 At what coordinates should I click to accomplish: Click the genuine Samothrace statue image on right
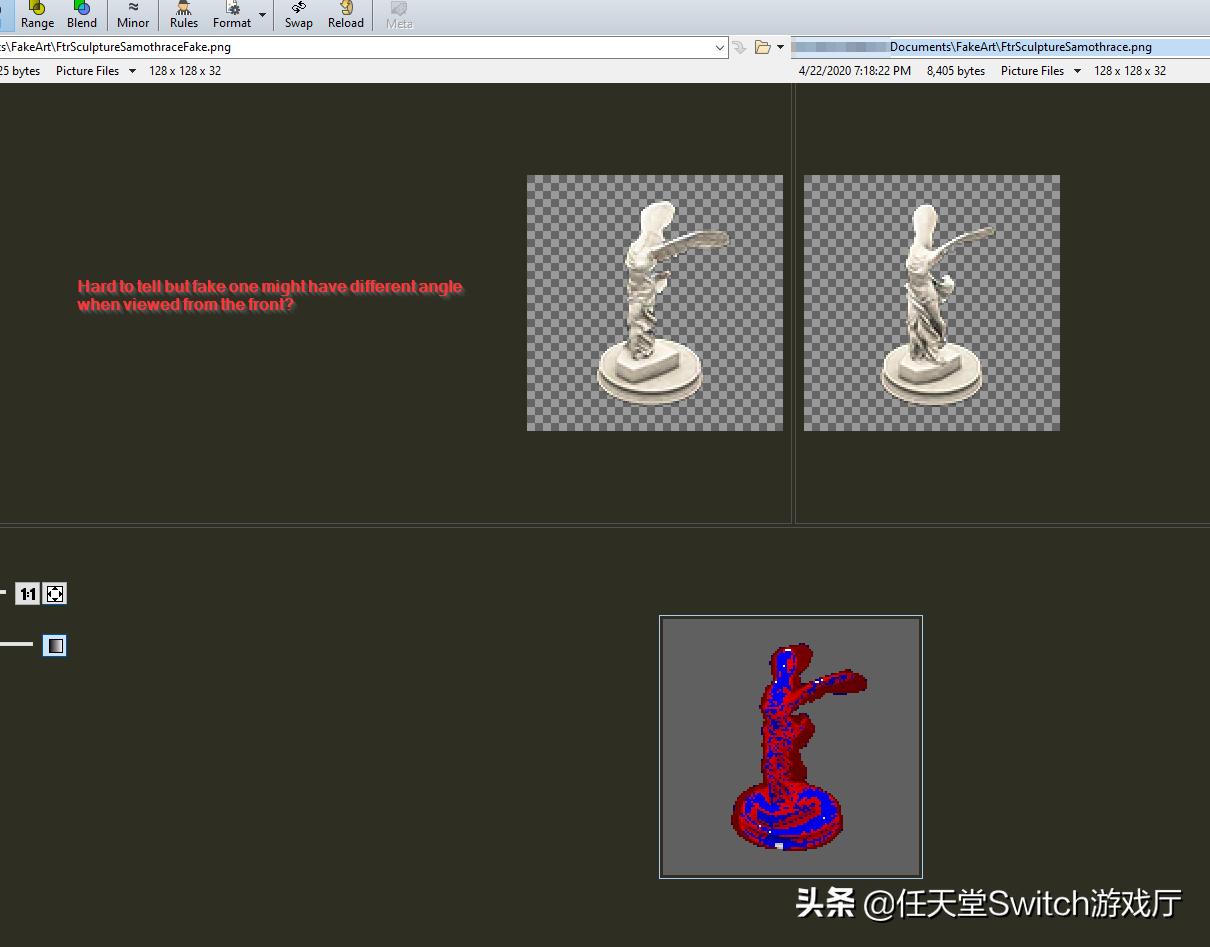pos(932,303)
